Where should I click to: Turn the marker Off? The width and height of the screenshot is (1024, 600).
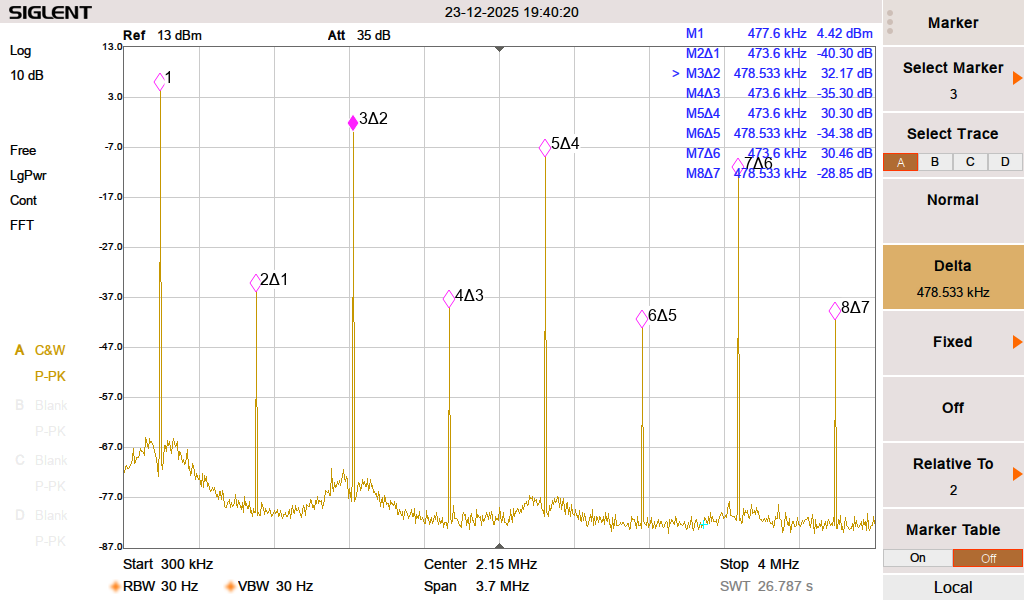(x=952, y=408)
